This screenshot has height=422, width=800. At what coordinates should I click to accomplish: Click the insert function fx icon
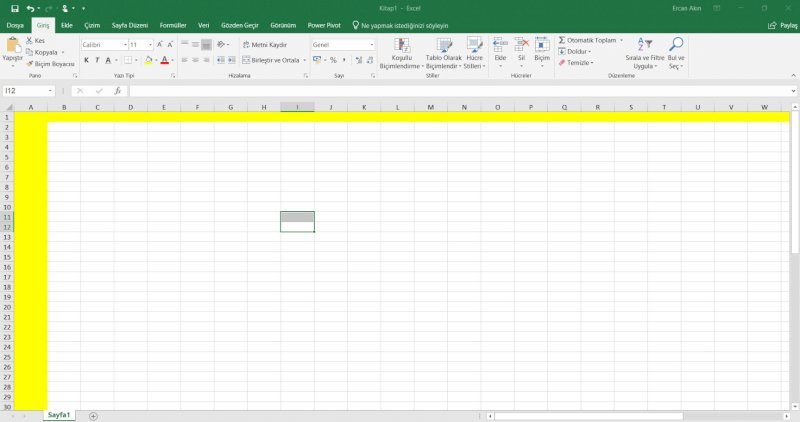tap(117, 90)
